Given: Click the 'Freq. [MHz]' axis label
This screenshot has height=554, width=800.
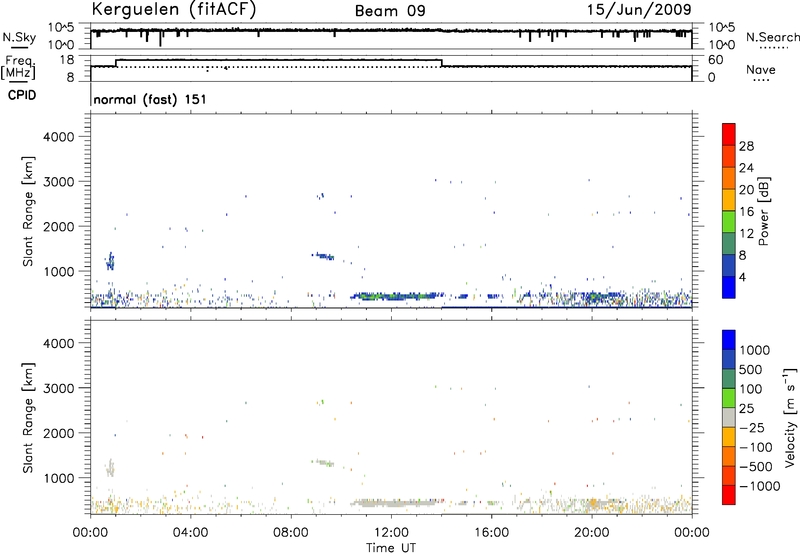Looking at the screenshot, I should tap(18, 67).
